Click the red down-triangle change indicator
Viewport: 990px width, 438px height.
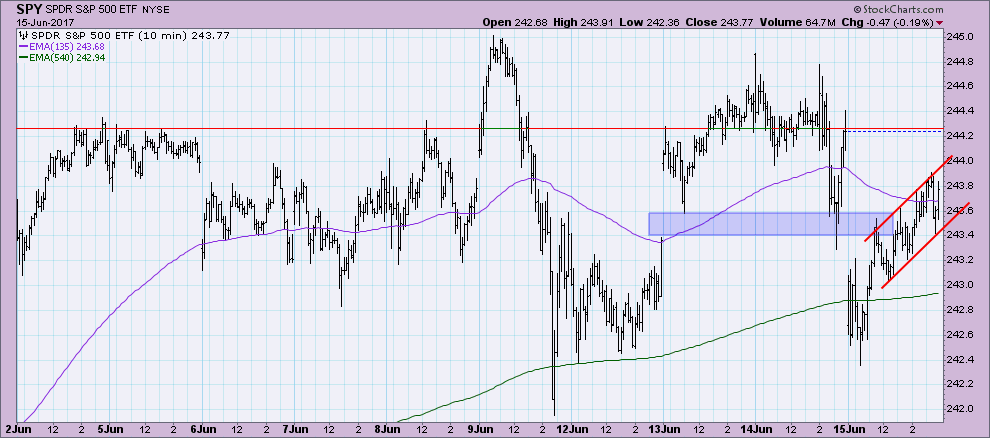tap(941, 23)
